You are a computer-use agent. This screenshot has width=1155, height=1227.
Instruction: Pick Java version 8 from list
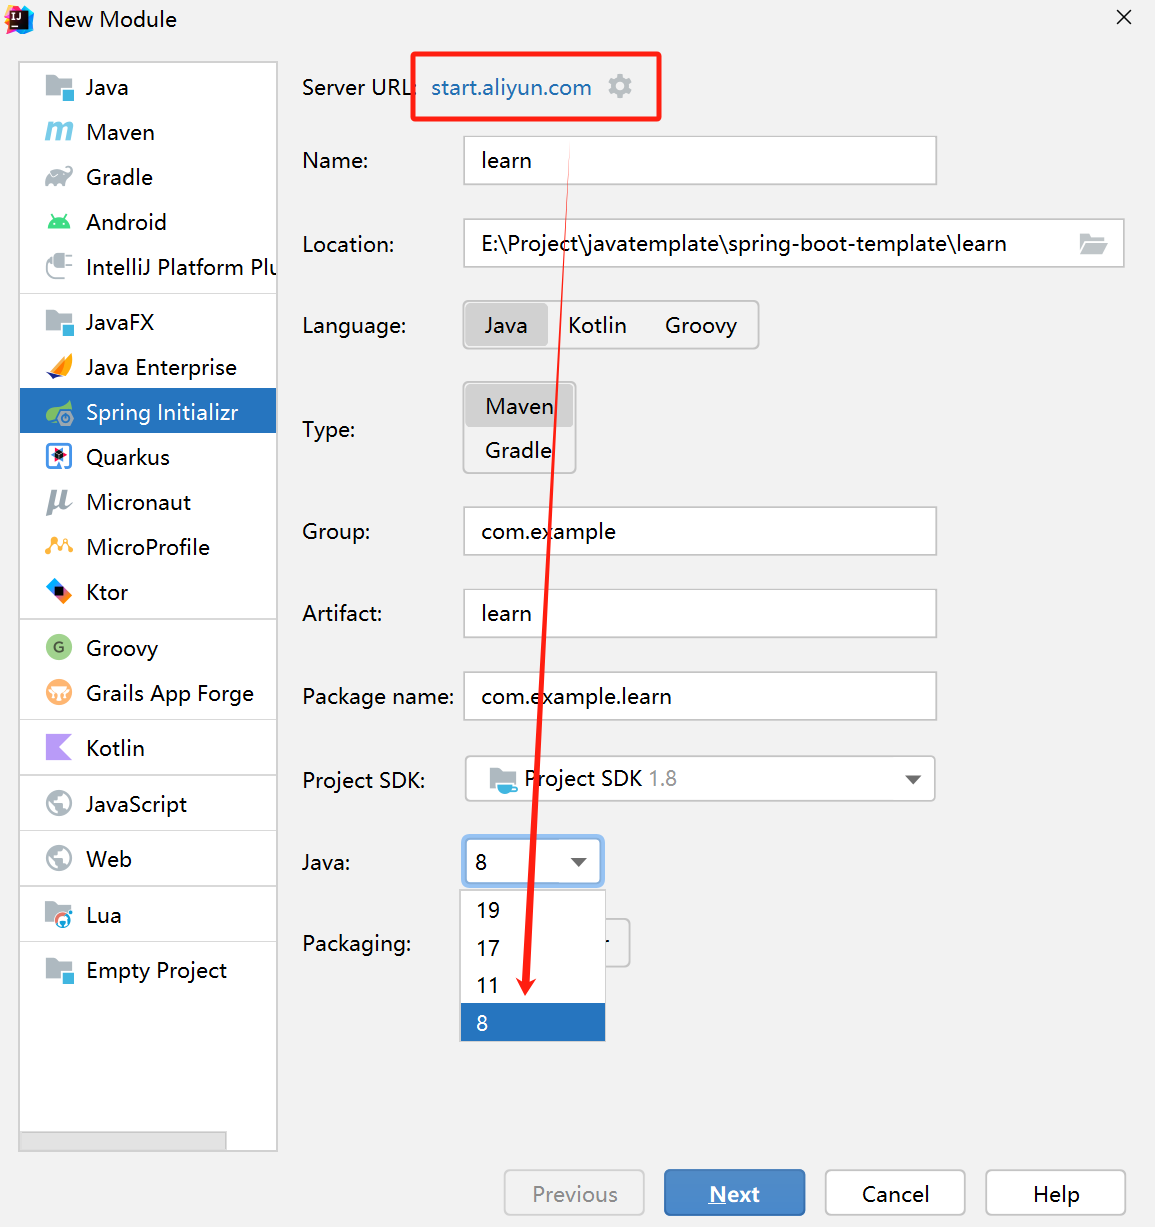pyautogui.click(x=533, y=1022)
